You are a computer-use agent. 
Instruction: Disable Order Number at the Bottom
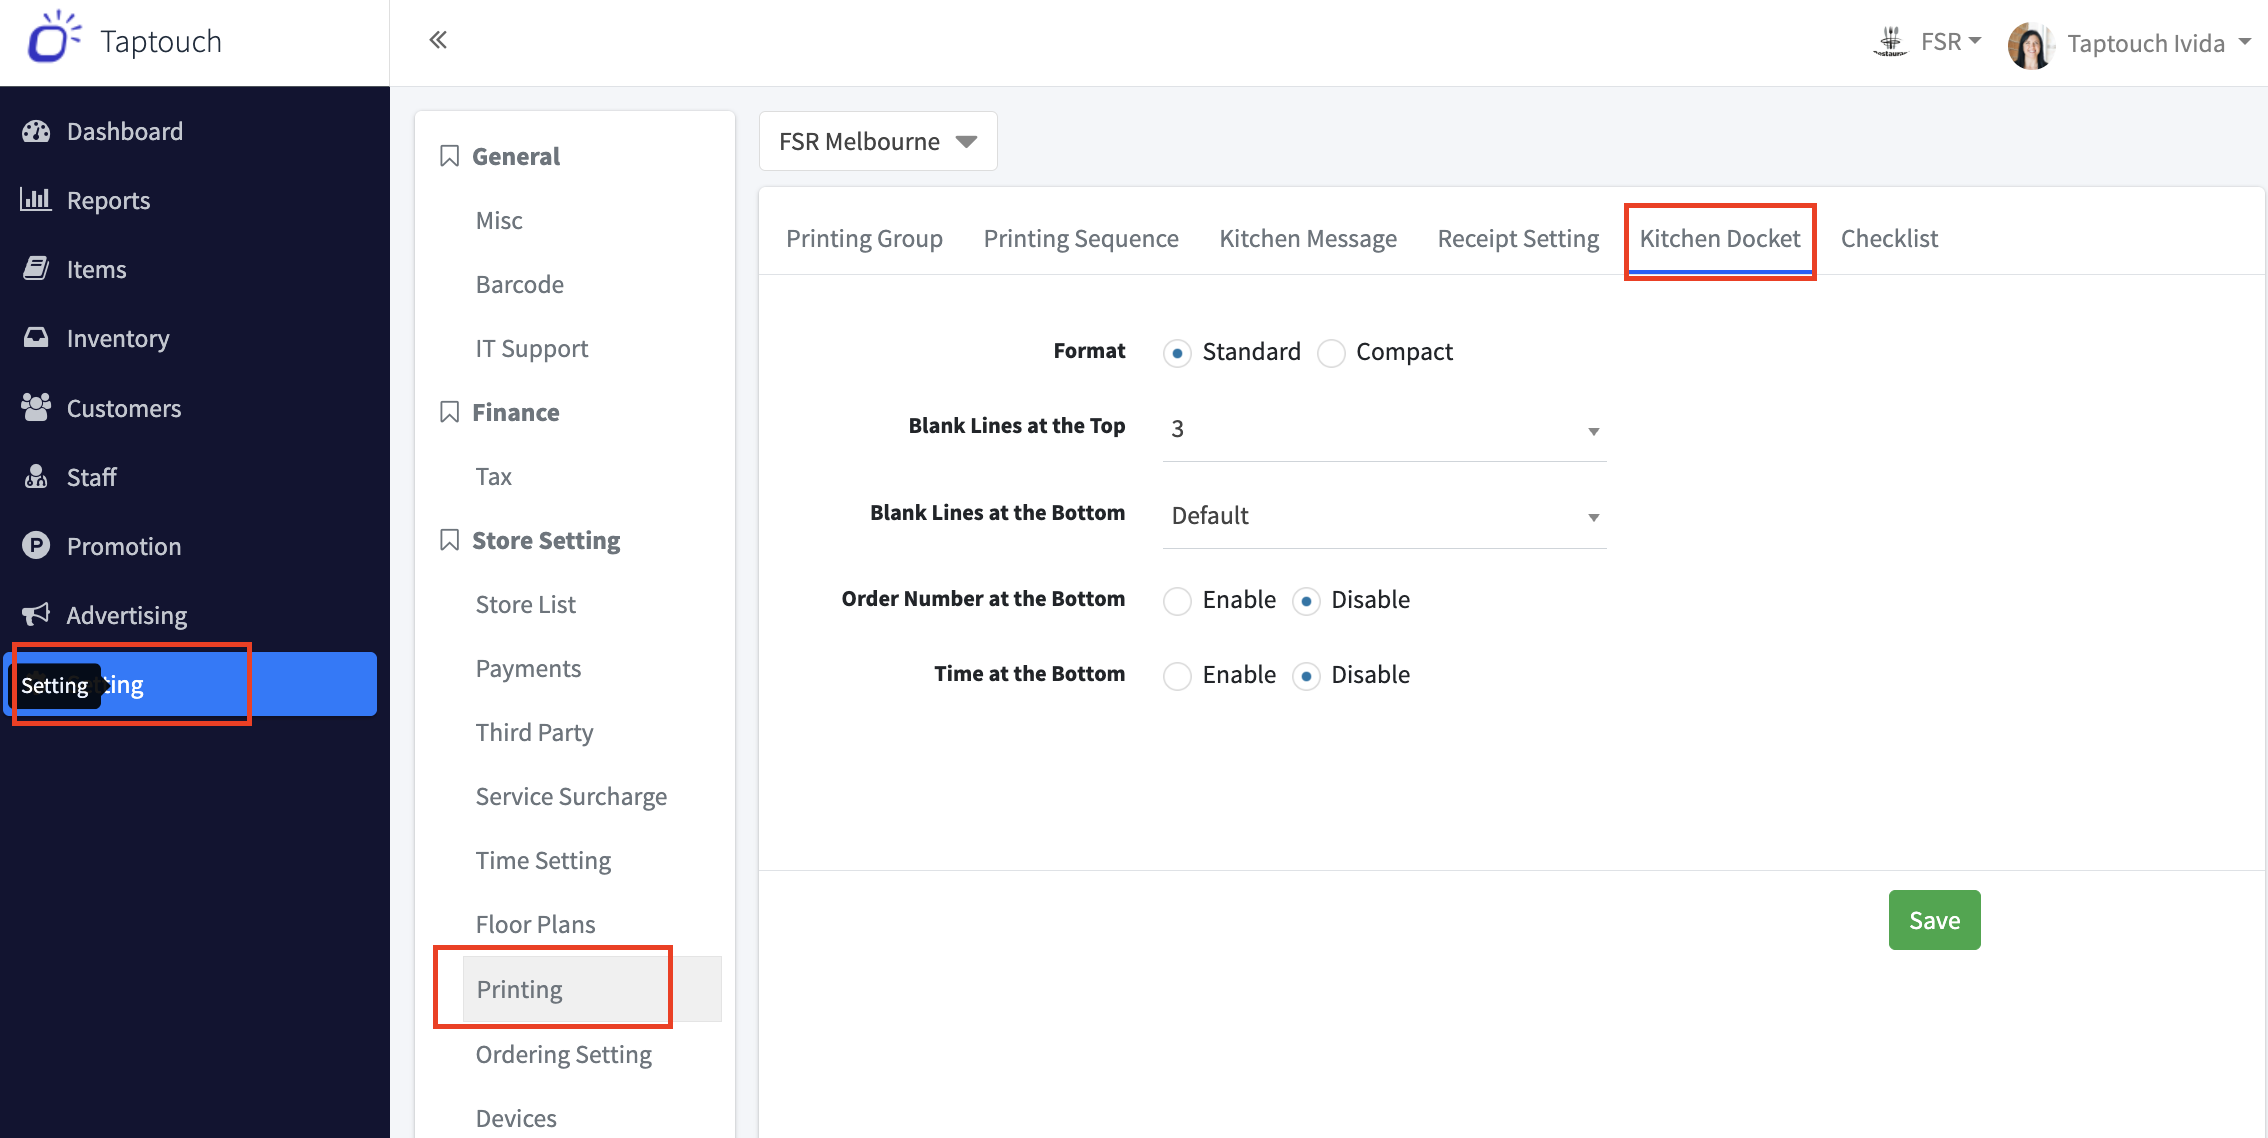1306,601
